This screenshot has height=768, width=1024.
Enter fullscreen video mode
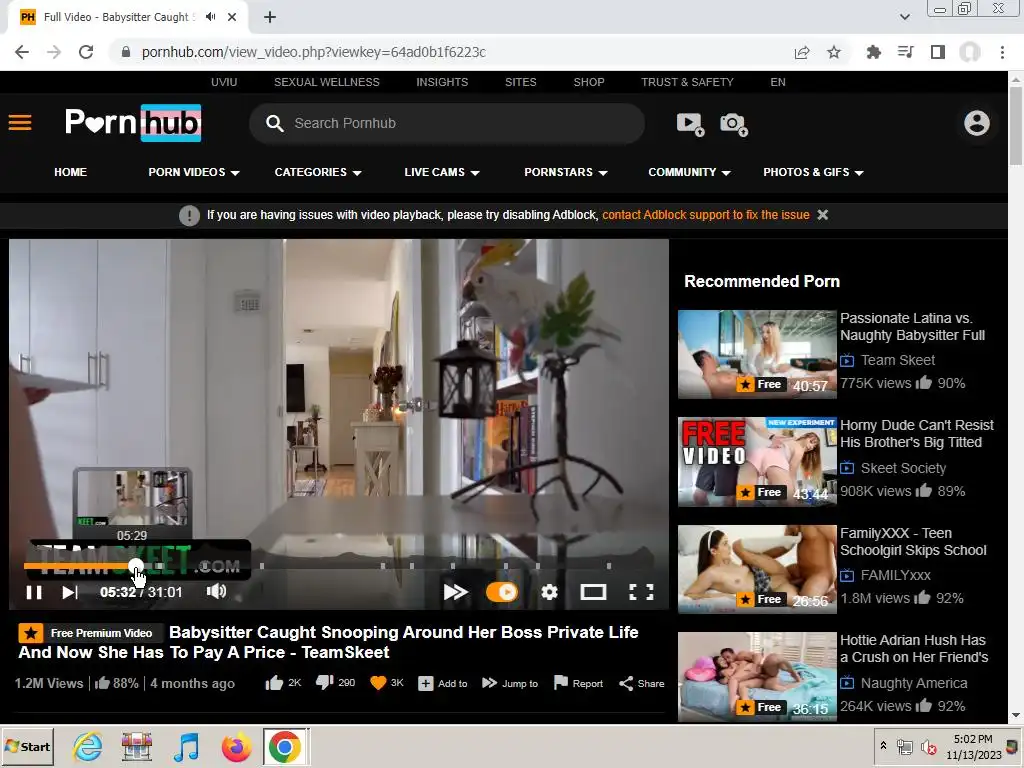tap(641, 592)
